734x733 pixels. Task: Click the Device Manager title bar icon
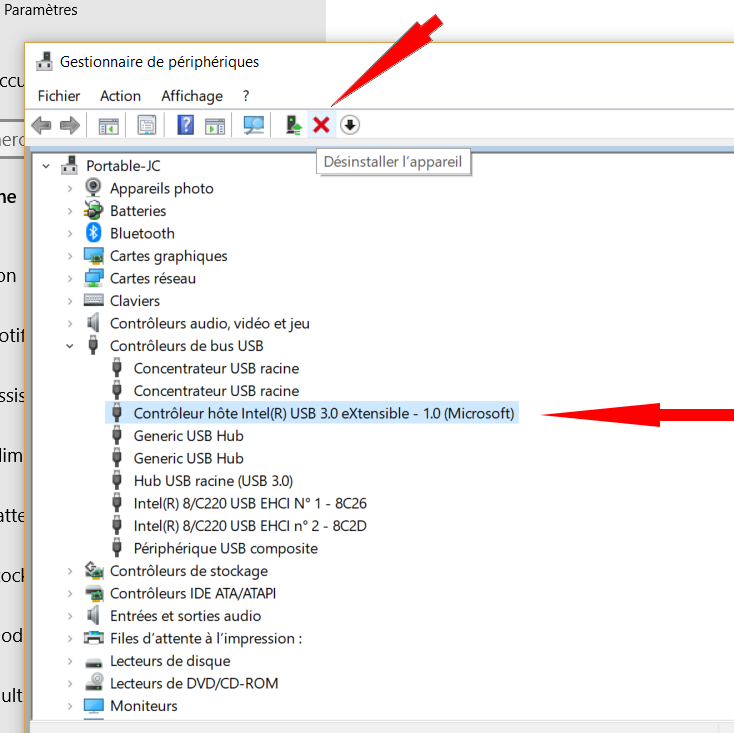click(44, 62)
